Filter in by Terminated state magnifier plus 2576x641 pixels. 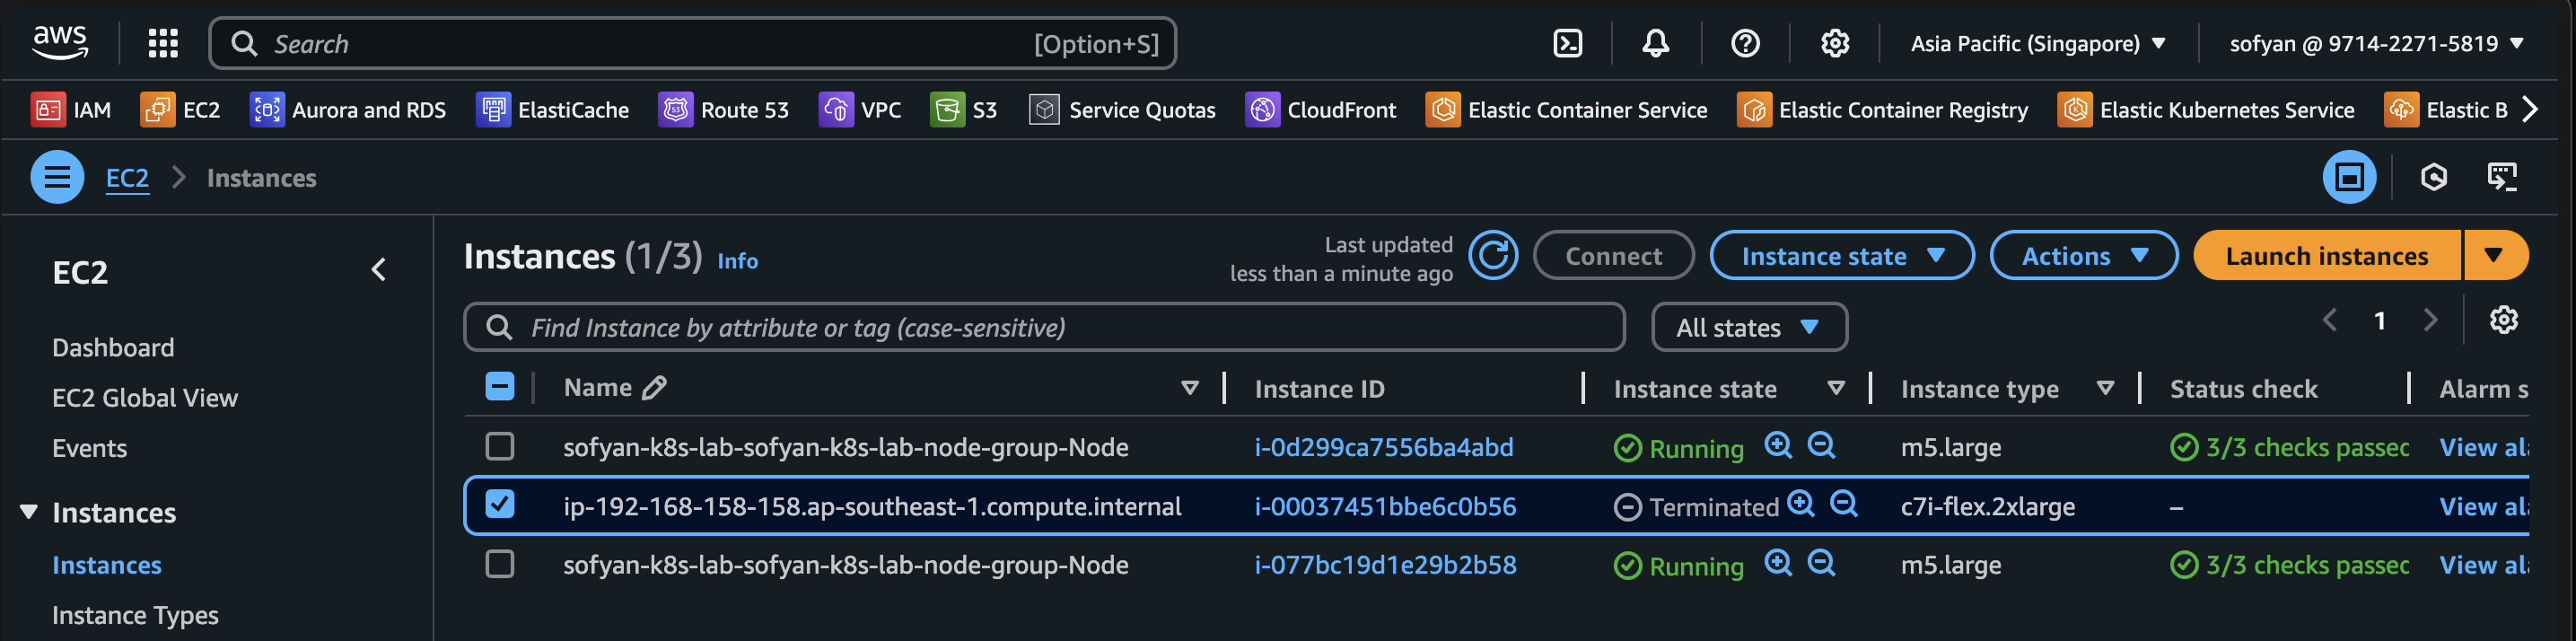(1801, 504)
